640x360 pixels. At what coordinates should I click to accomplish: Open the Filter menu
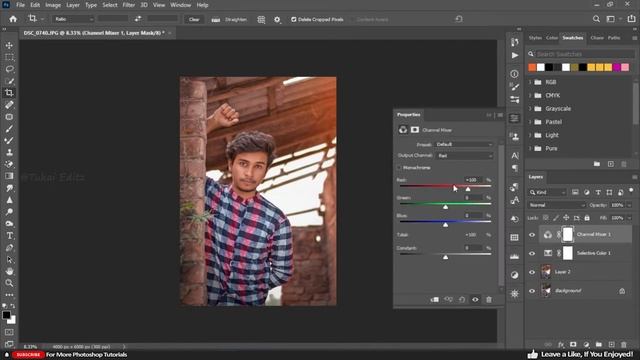[x=129, y=5]
